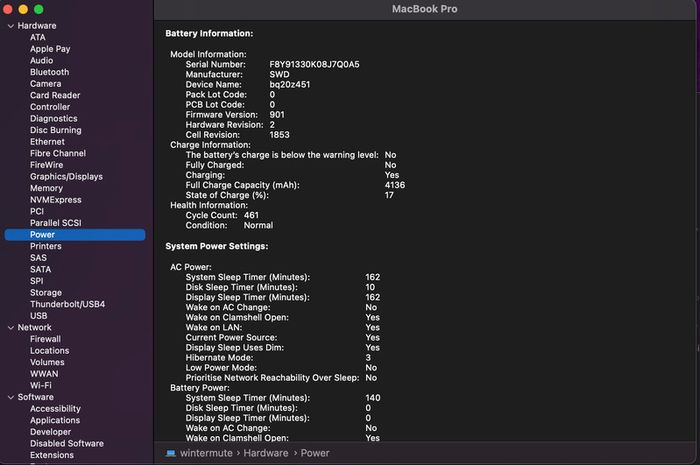Click Hardware in the path bar
Screen dimensions: 700x465
[266, 453]
